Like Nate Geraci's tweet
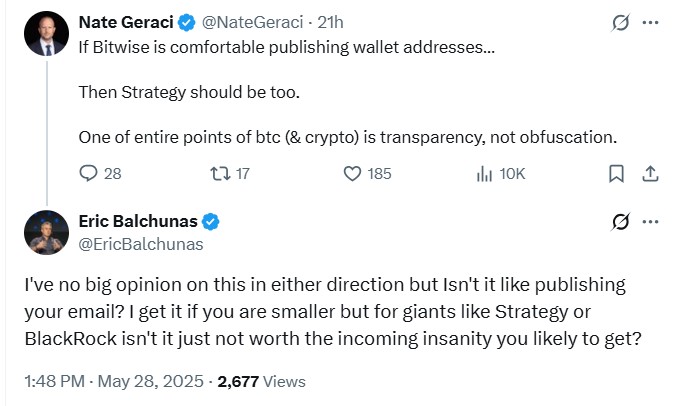The height and width of the screenshot is (406, 679). pos(352,174)
